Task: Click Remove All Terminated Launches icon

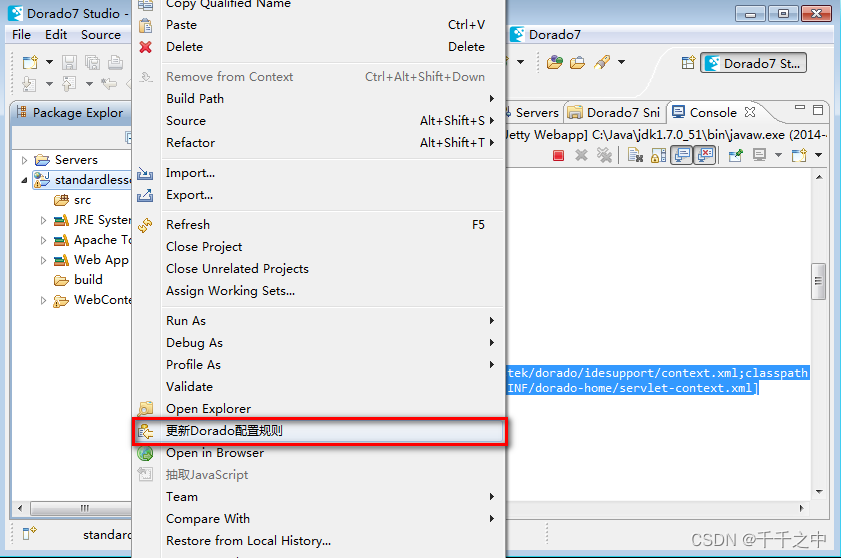Action: click(x=604, y=156)
